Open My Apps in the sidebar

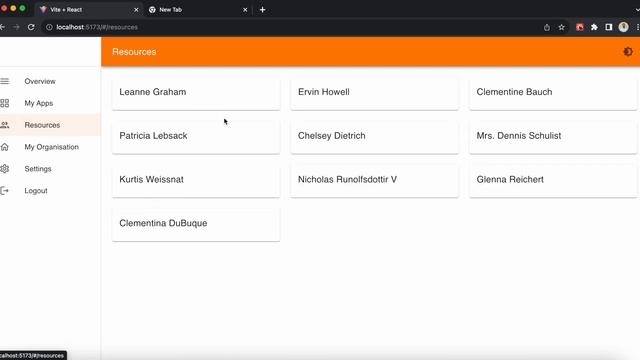click(49, 103)
